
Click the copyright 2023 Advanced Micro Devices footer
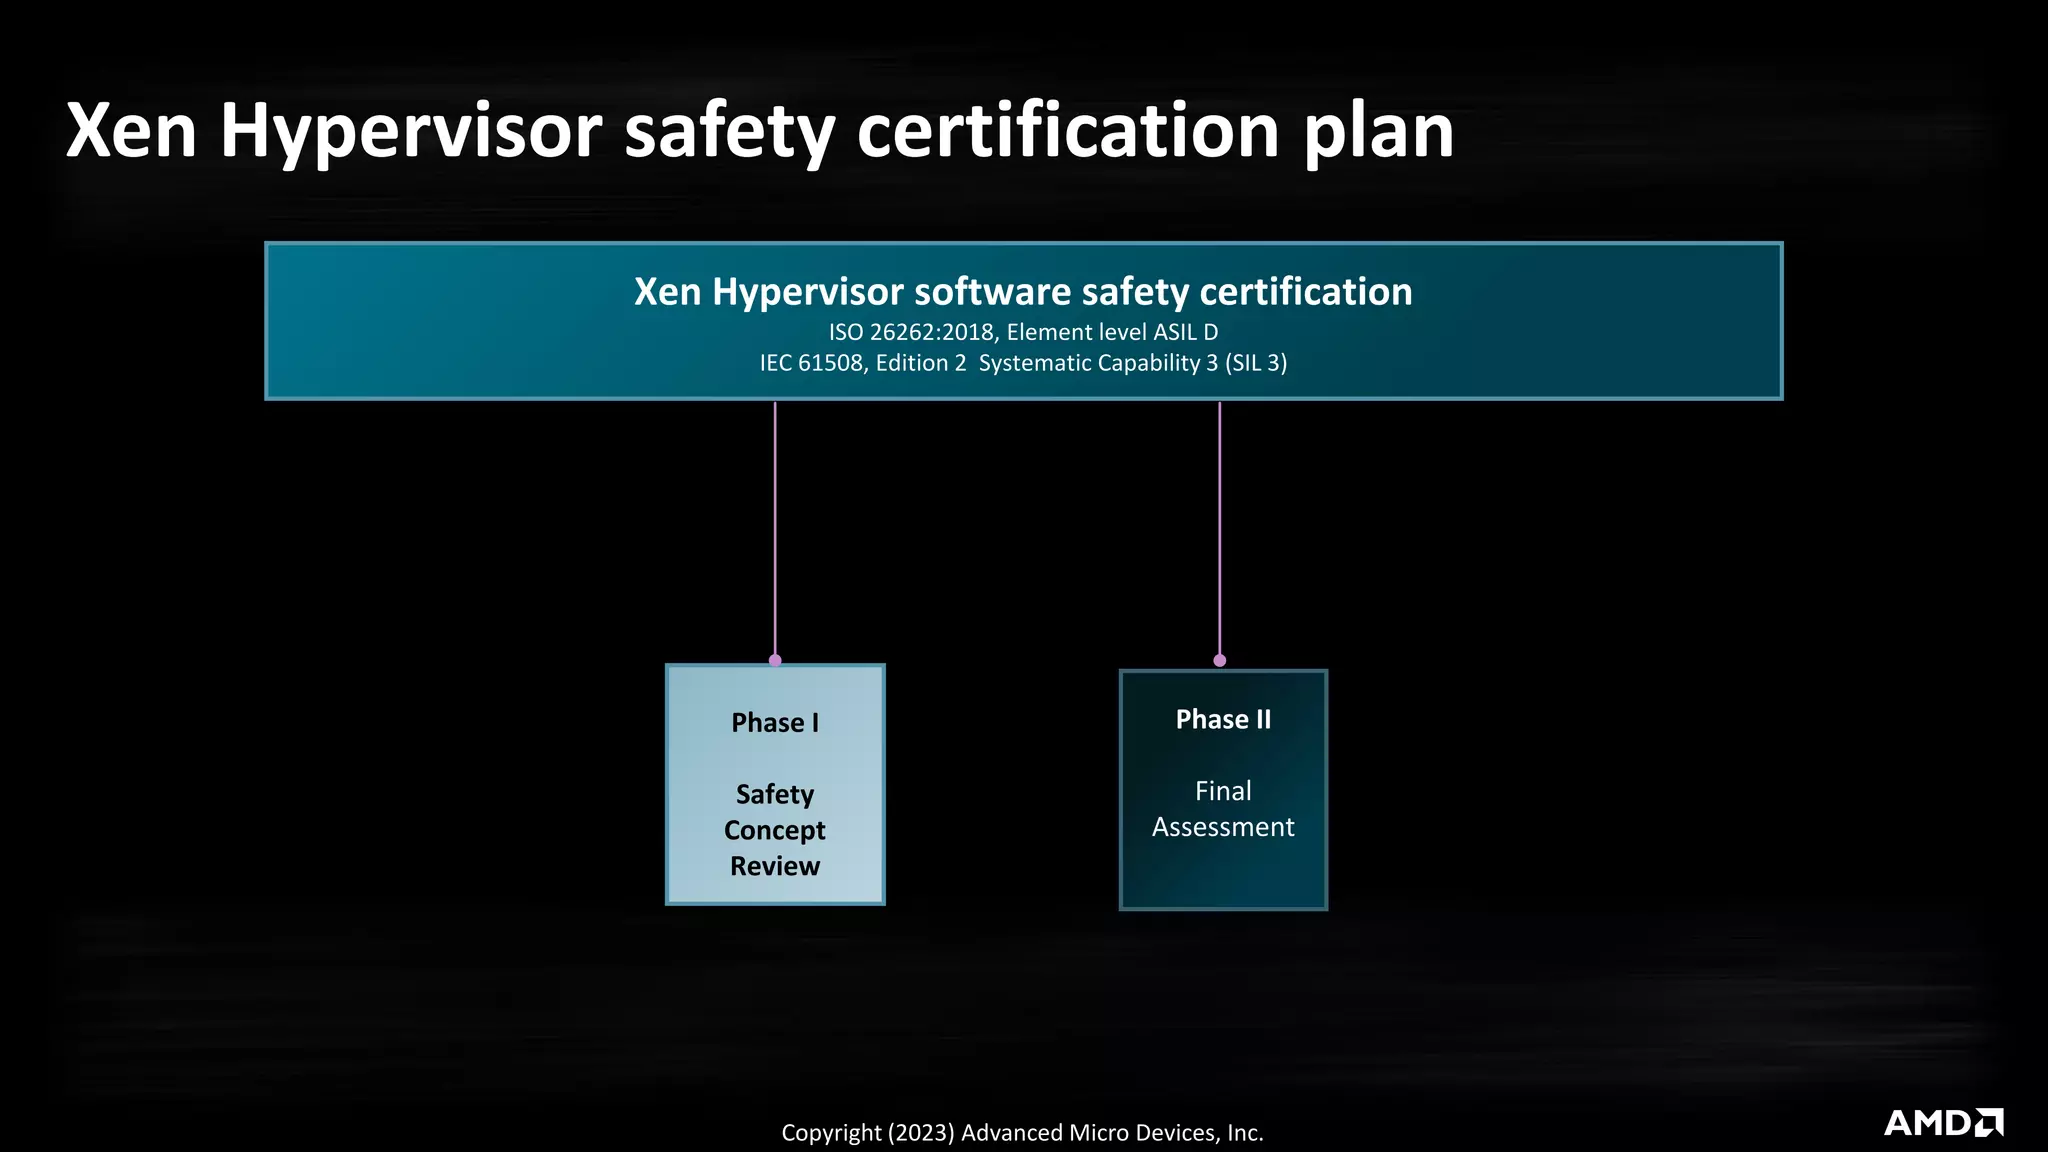tap(1022, 1133)
